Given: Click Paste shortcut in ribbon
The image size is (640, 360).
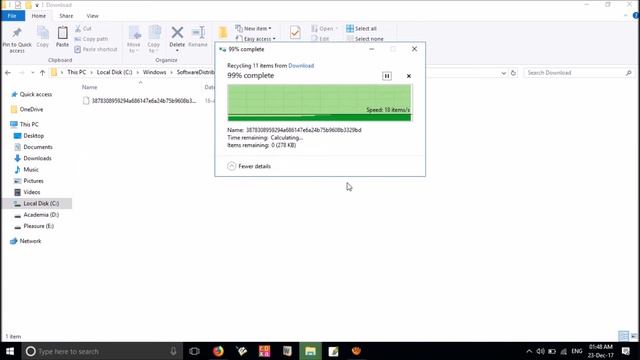Looking at the screenshot, I should (x=96, y=49).
